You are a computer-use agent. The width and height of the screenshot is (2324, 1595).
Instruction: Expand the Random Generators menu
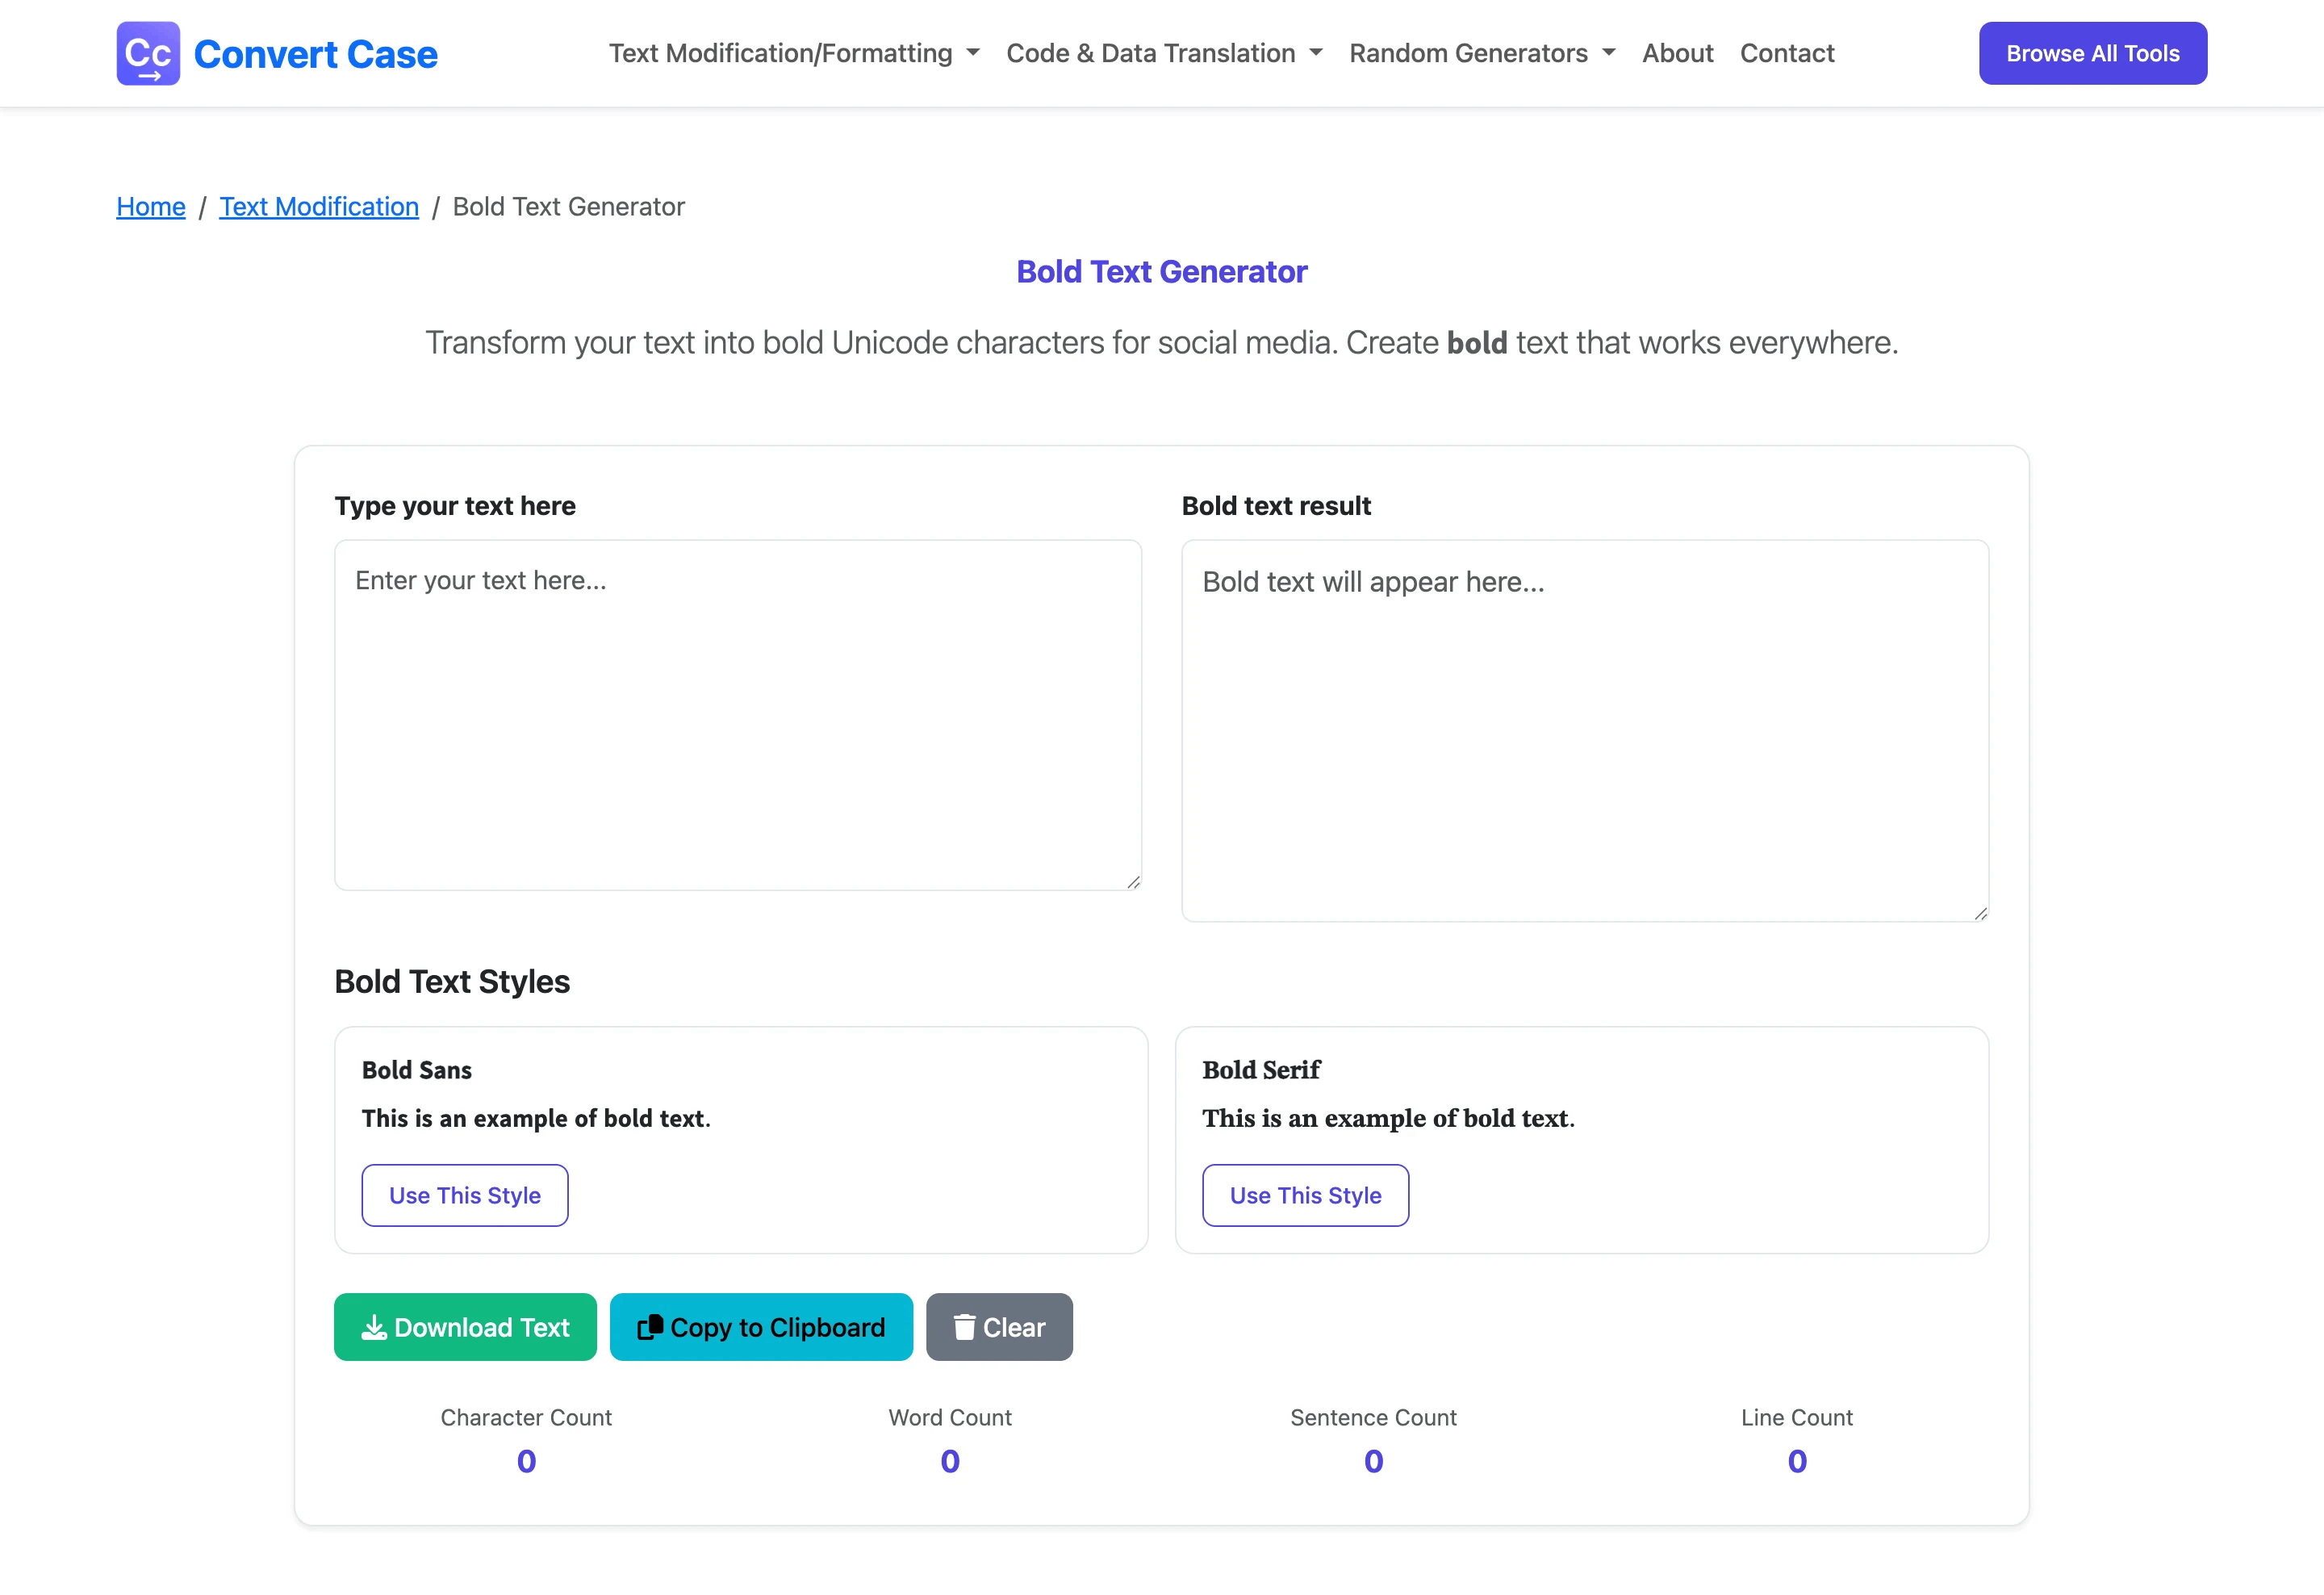pos(1482,54)
